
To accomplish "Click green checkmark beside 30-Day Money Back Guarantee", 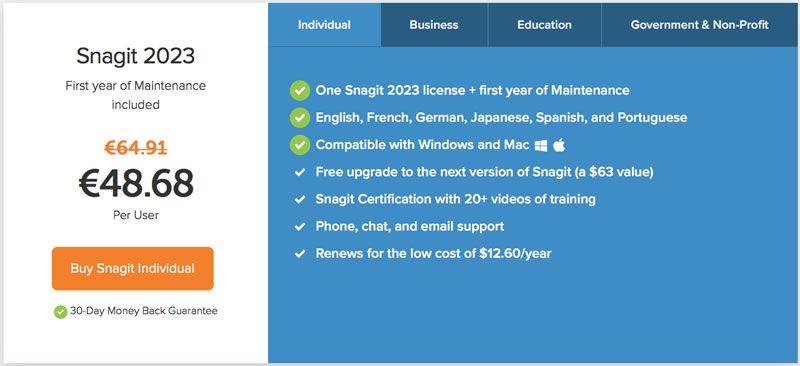I will 60,311.
